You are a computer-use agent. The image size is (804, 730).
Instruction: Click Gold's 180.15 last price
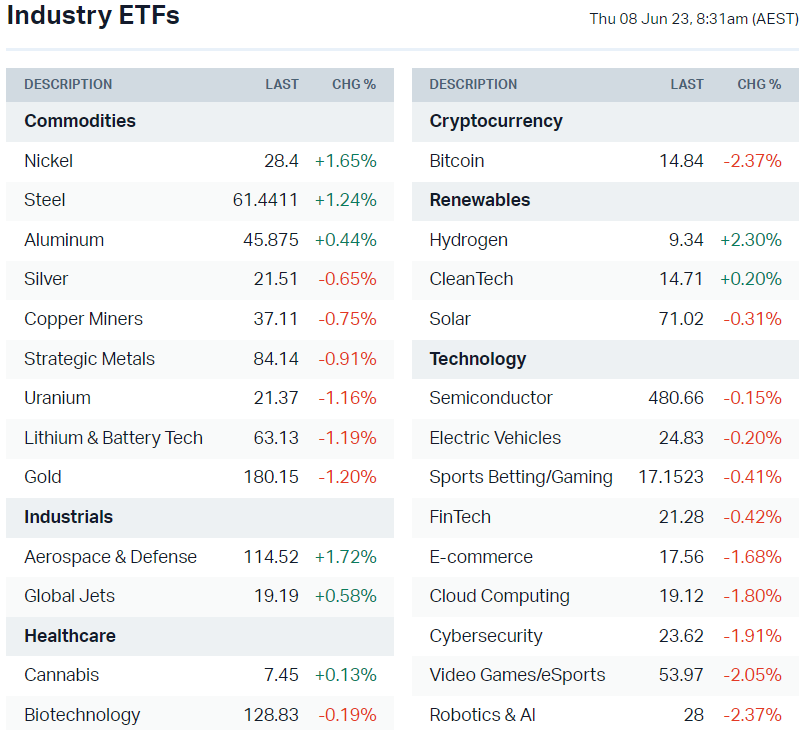(x=271, y=477)
